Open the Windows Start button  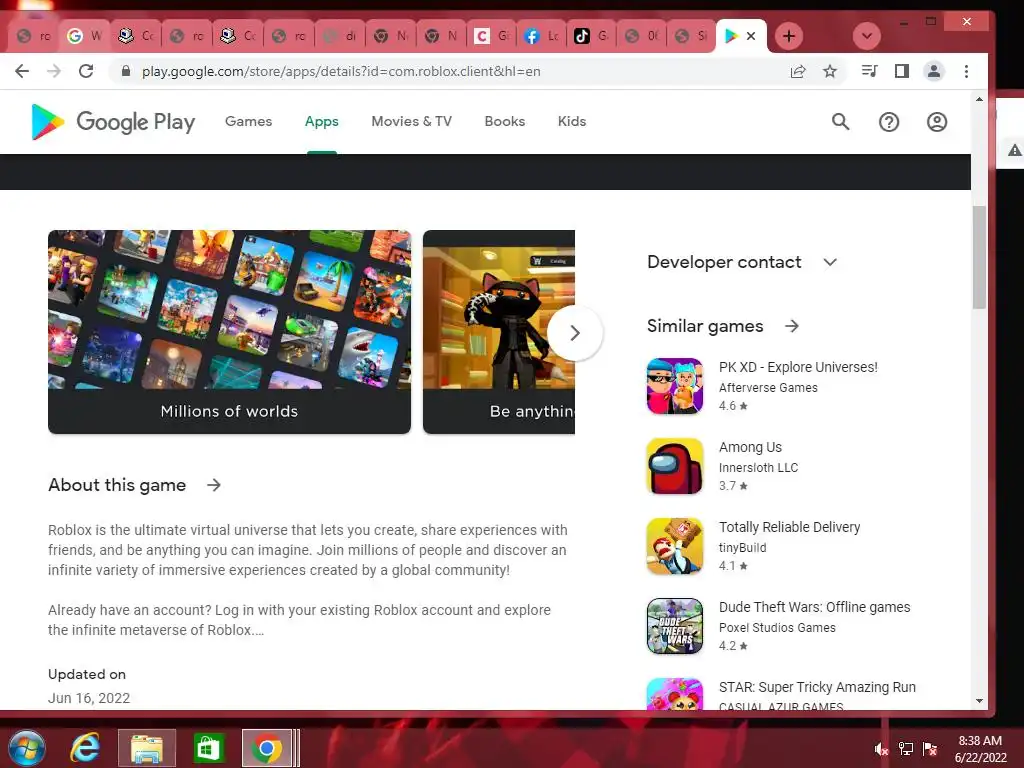coord(27,748)
